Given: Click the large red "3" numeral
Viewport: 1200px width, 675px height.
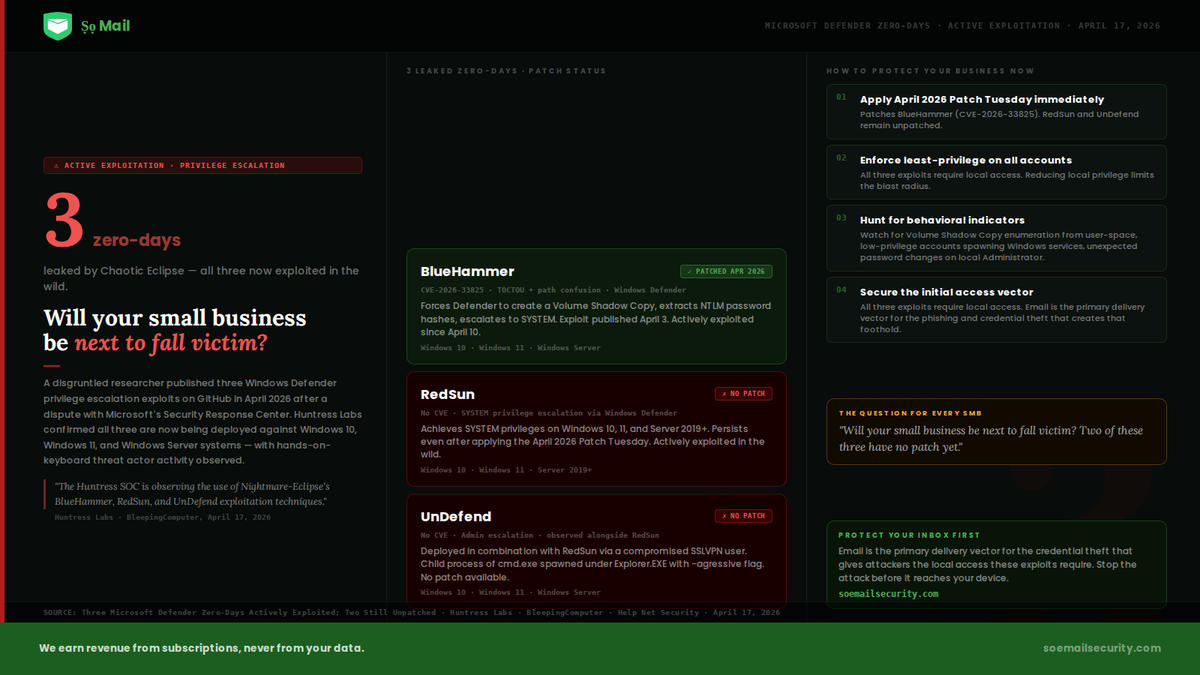Looking at the screenshot, I should click(64, 220).
